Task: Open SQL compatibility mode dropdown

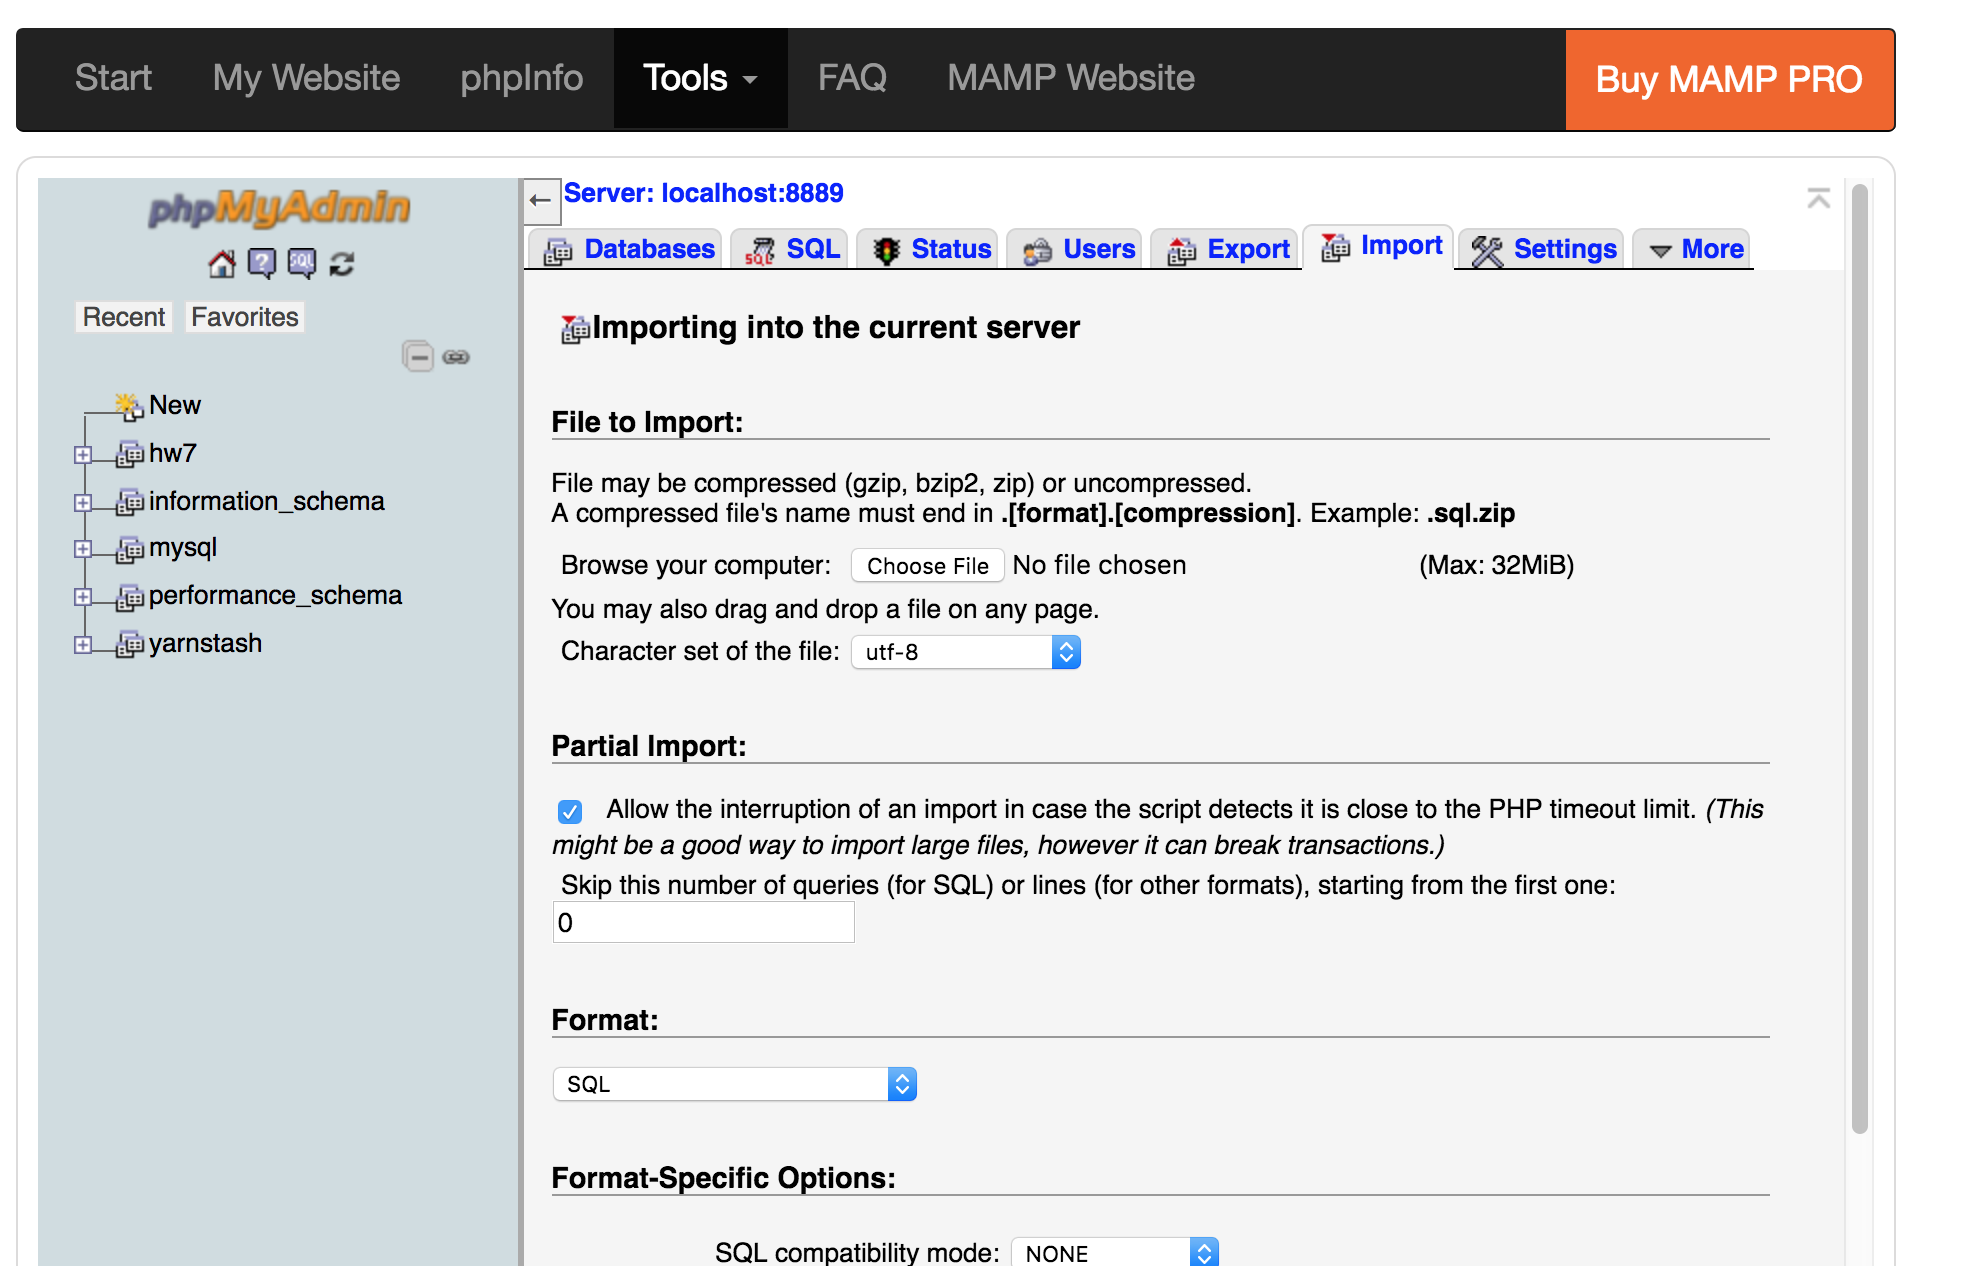Action: 1115,1253
